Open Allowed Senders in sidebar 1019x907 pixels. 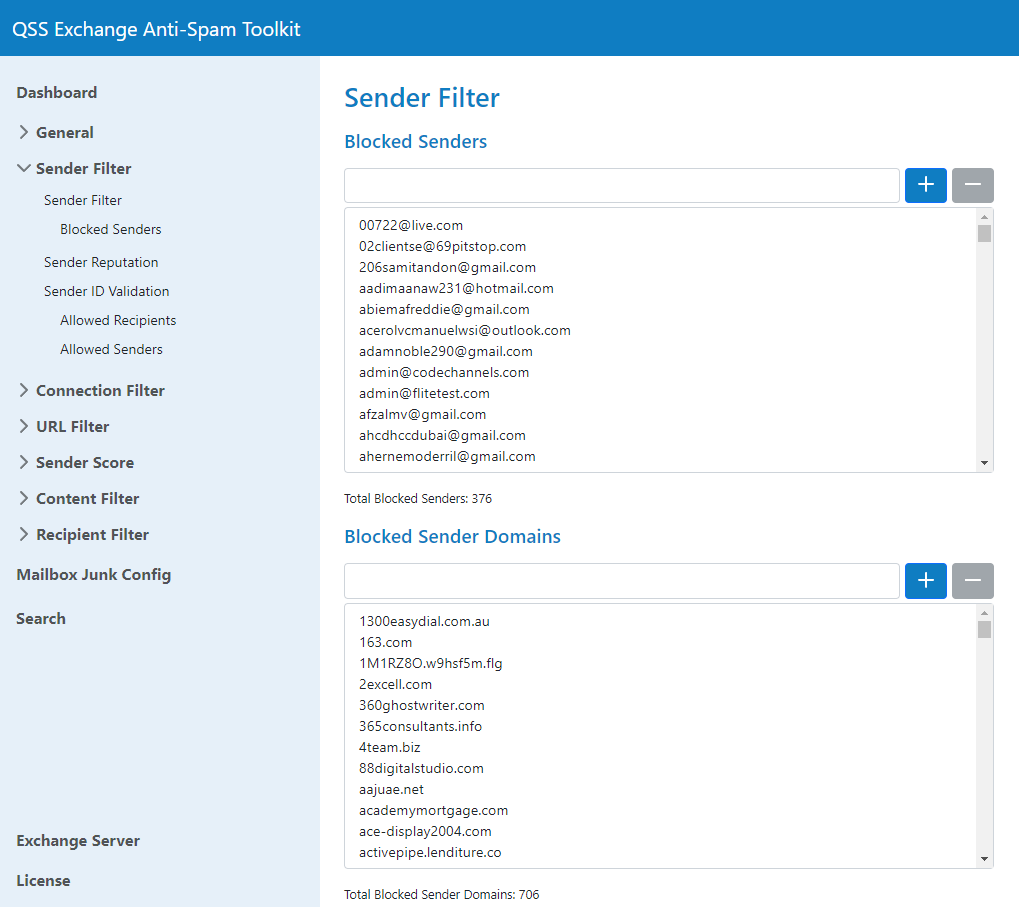click(x=111, y=350)
